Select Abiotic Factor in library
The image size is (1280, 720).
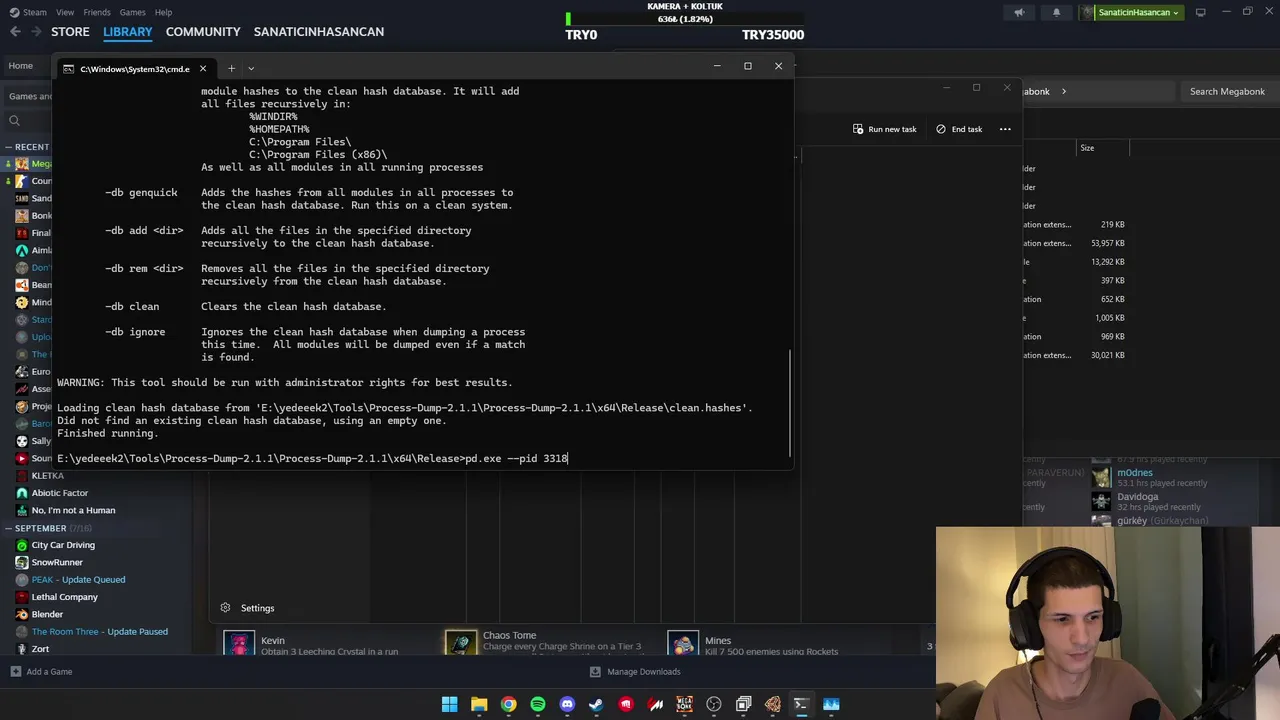[60, 493]
